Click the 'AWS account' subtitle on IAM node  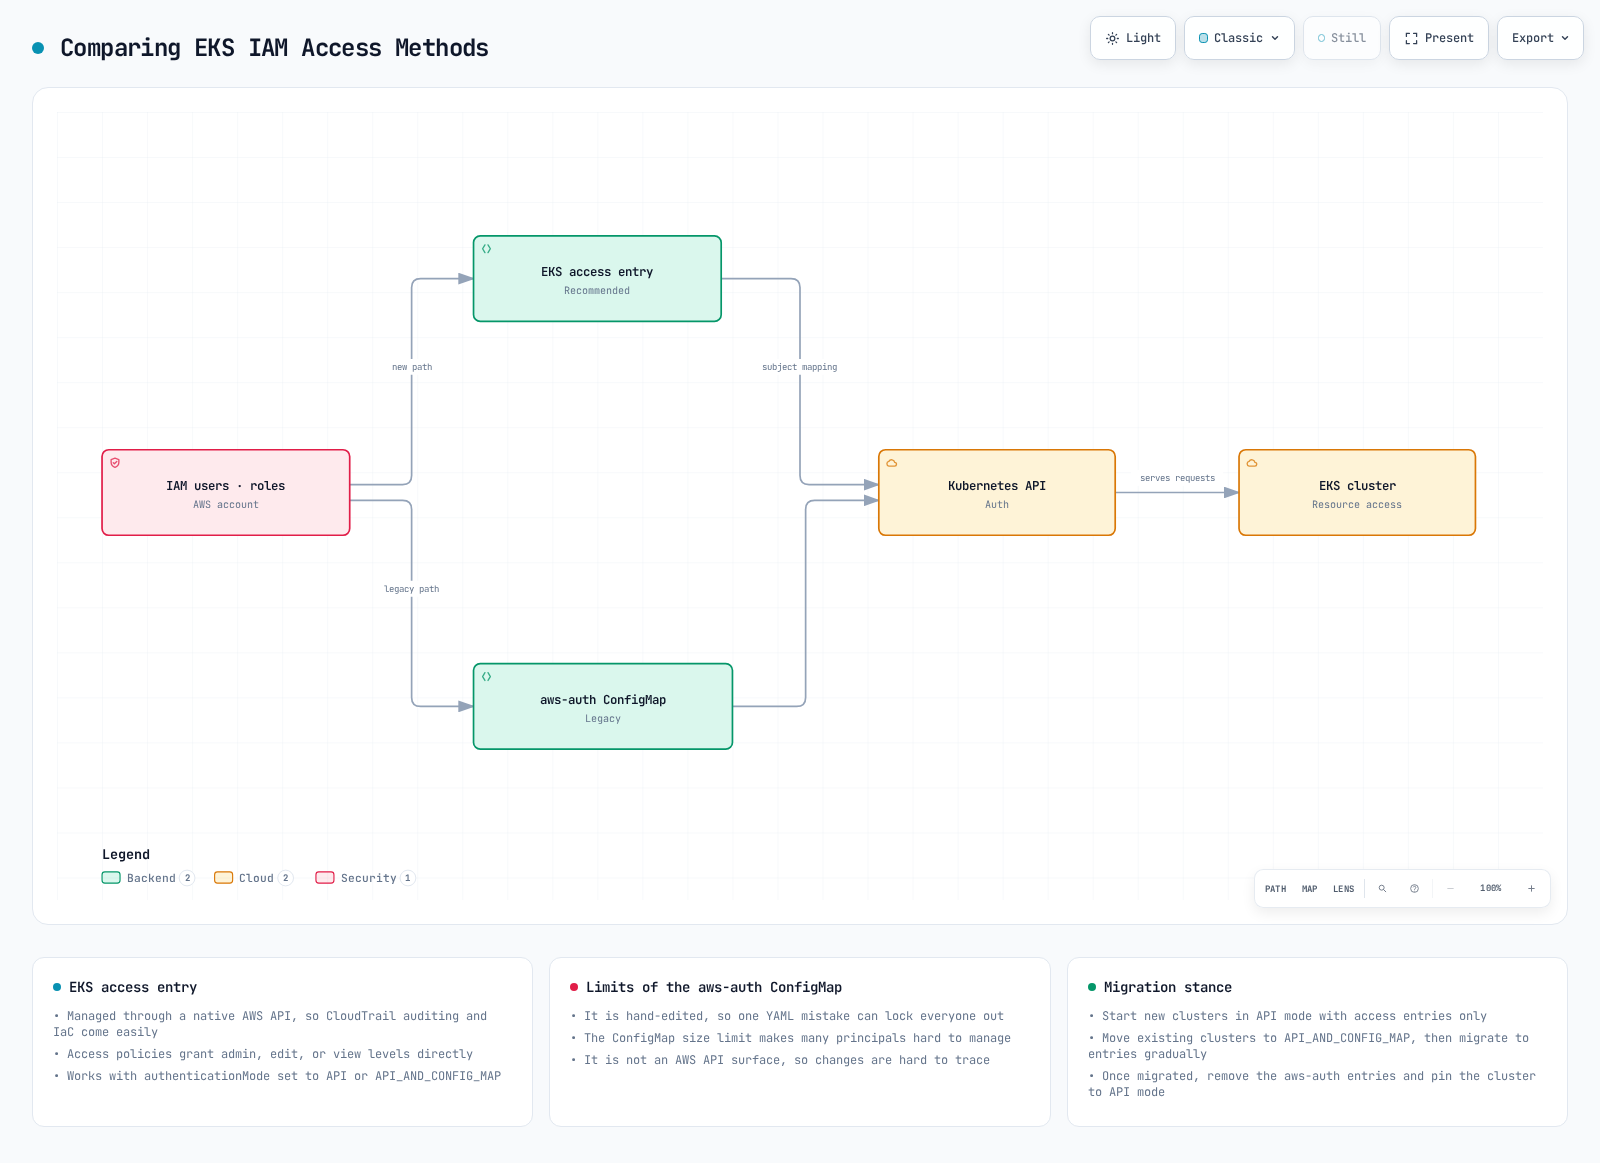(226, 505)
